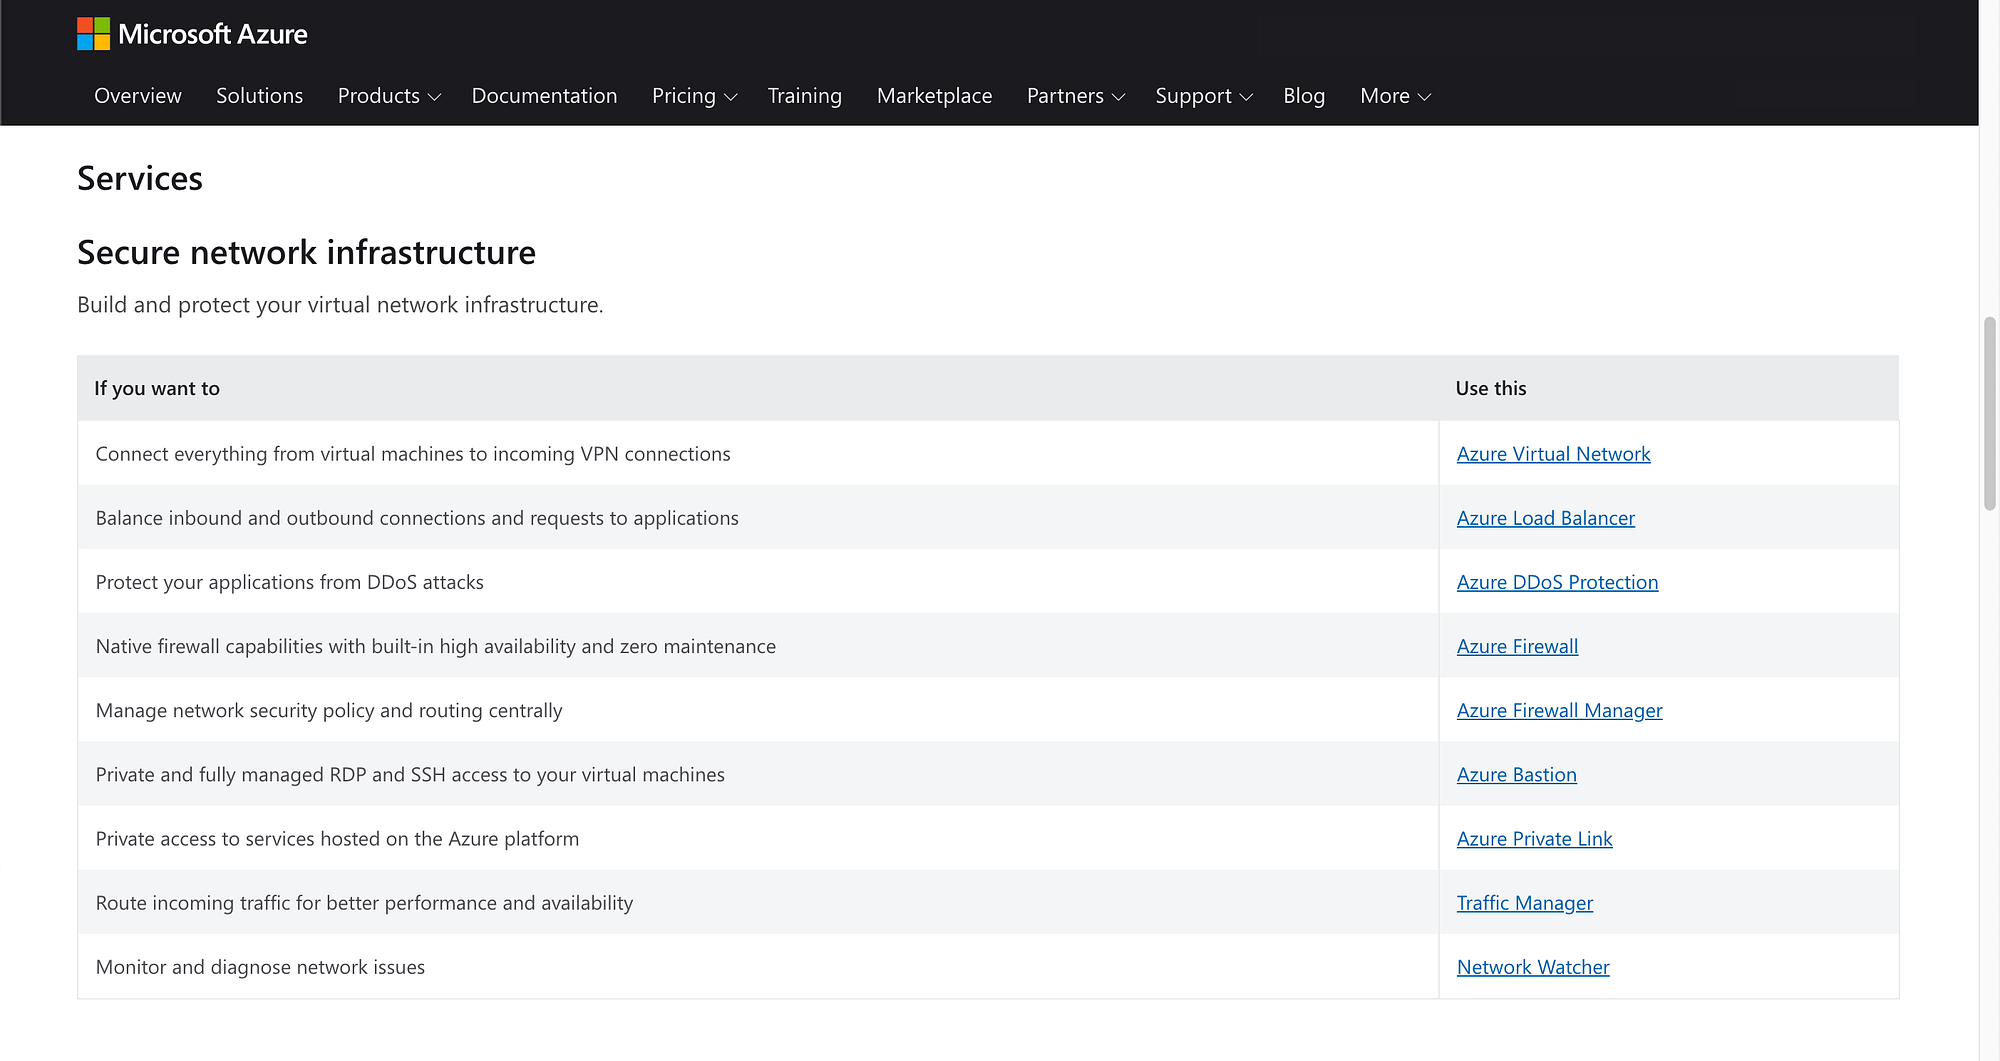Click 'Native firewall capabilities' row text

(435, 646)
